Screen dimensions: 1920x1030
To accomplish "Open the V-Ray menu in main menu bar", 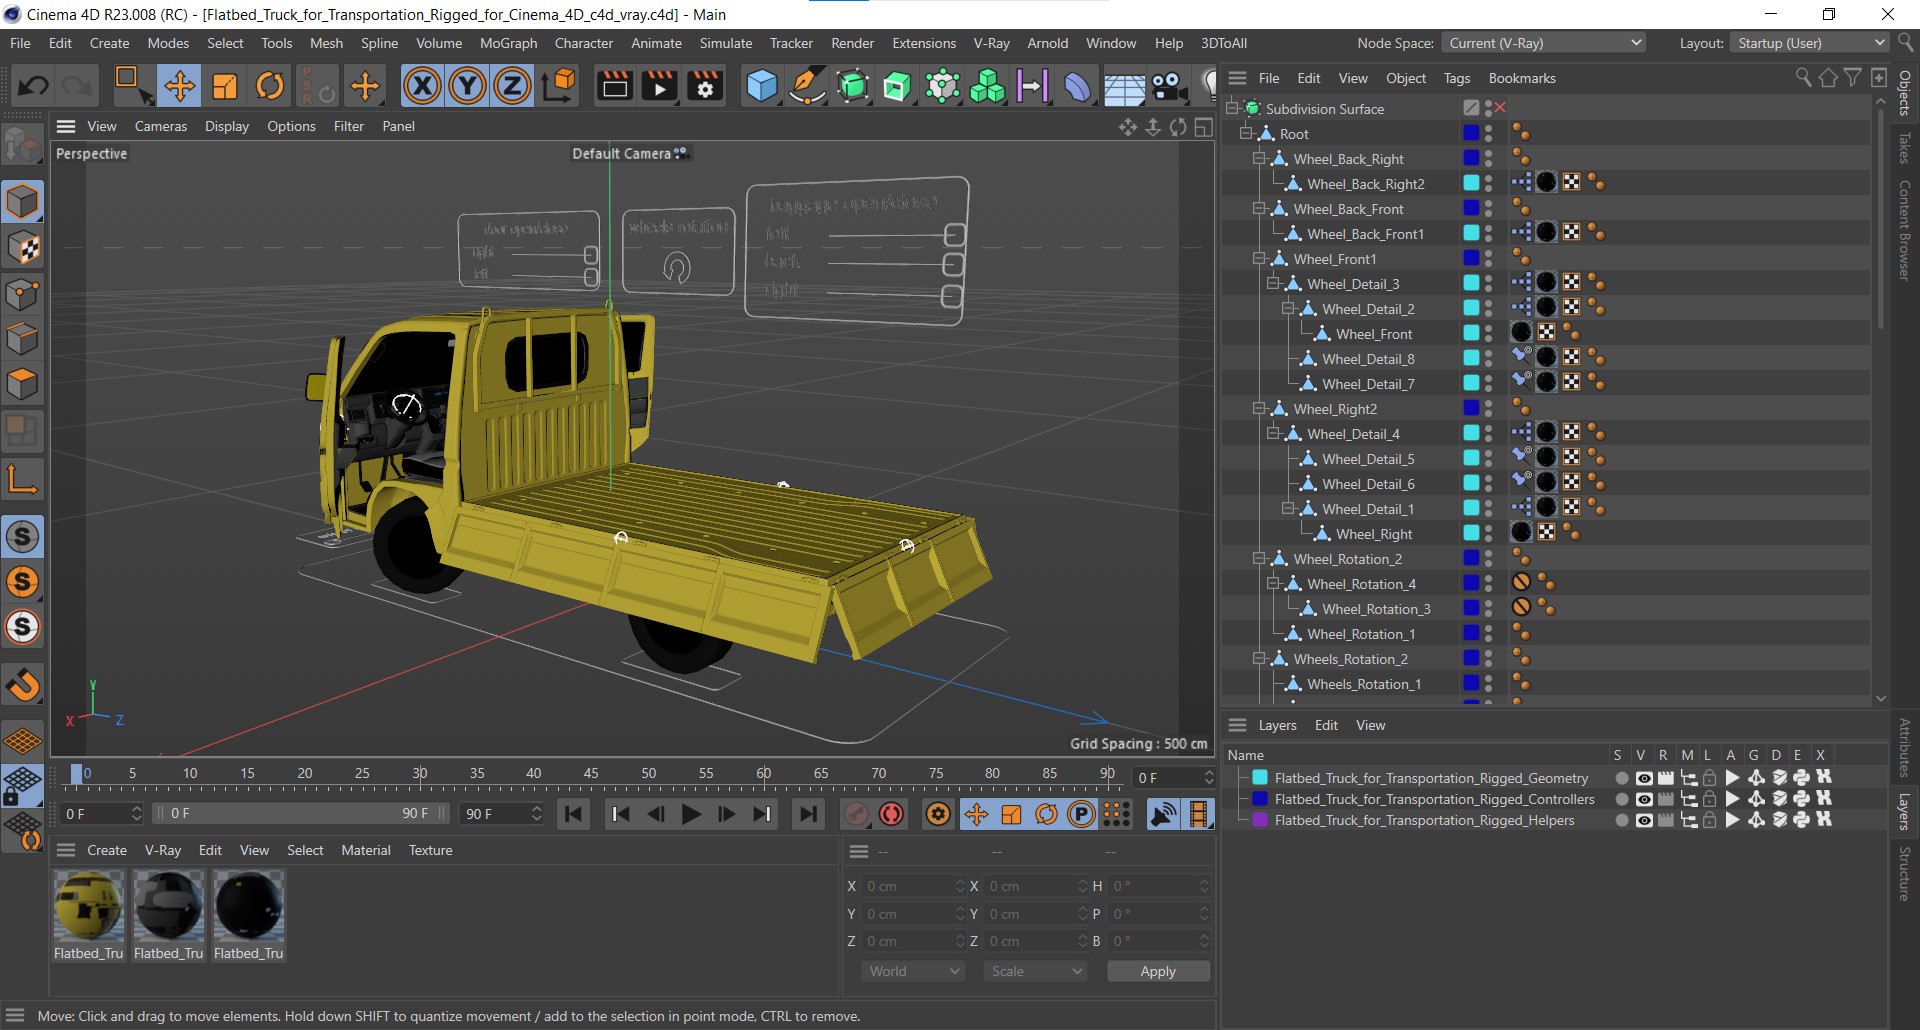I will (x=990, y=43).
